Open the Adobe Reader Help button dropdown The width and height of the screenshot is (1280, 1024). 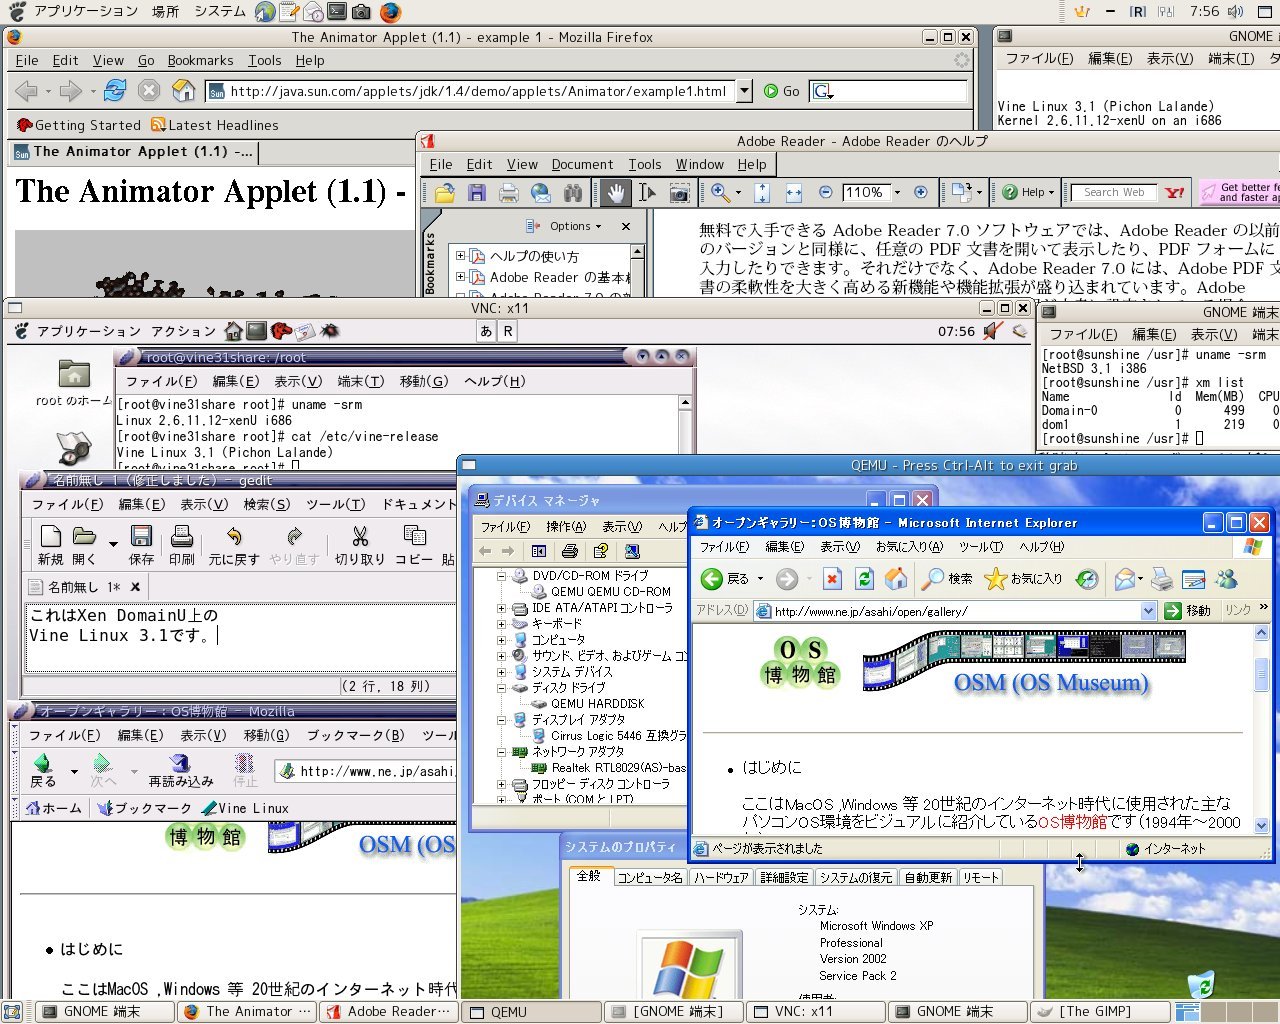1052,192
